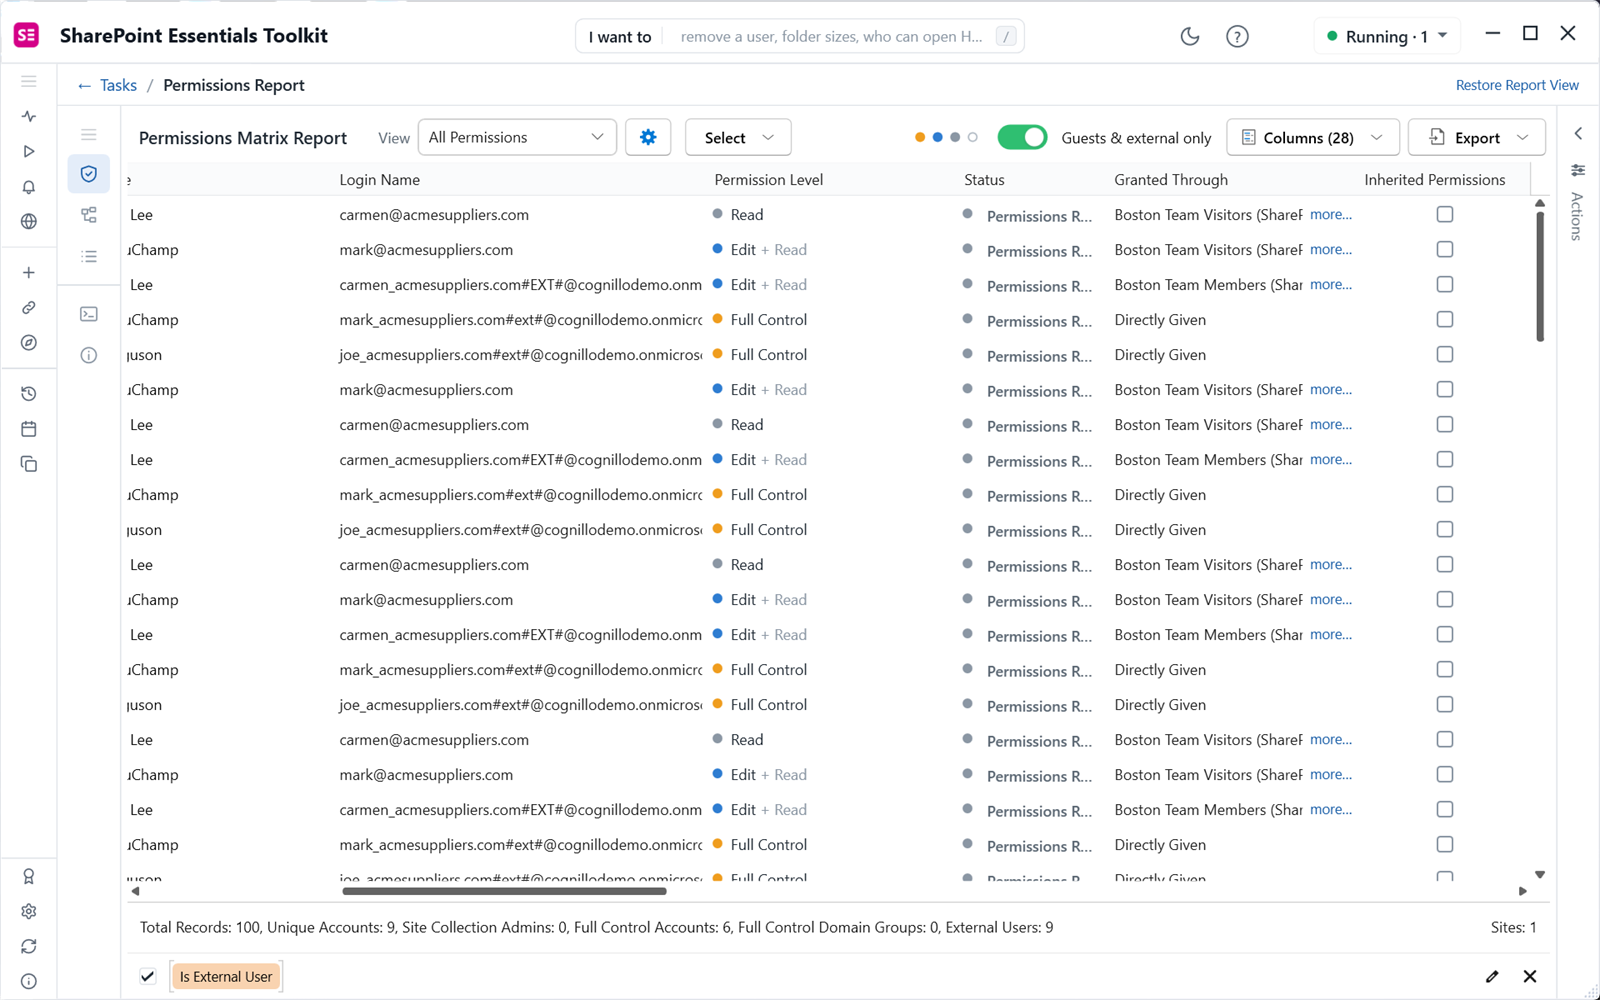Sort by Permission Level column header
1600x1000 pixels.
pyautogui.click(x=769, y=180)
